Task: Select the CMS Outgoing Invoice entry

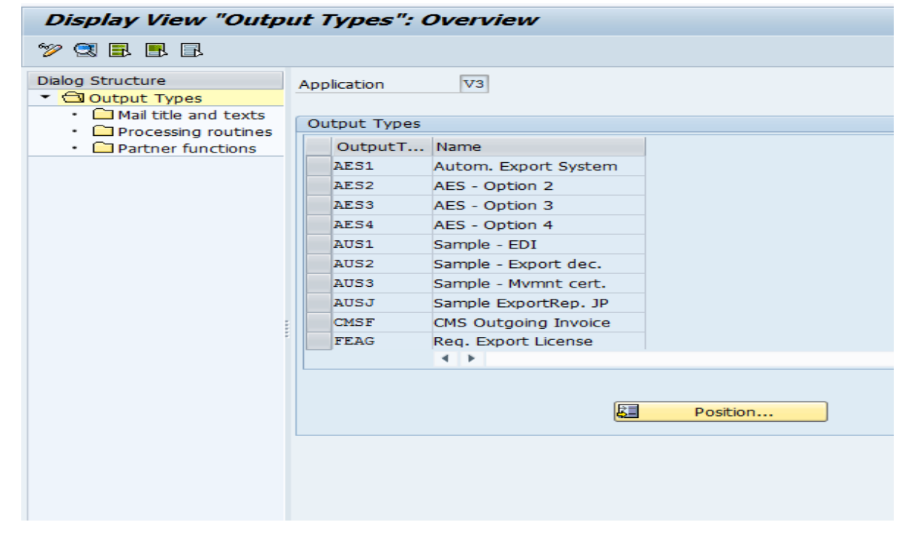Action: [x=521, y=323]
